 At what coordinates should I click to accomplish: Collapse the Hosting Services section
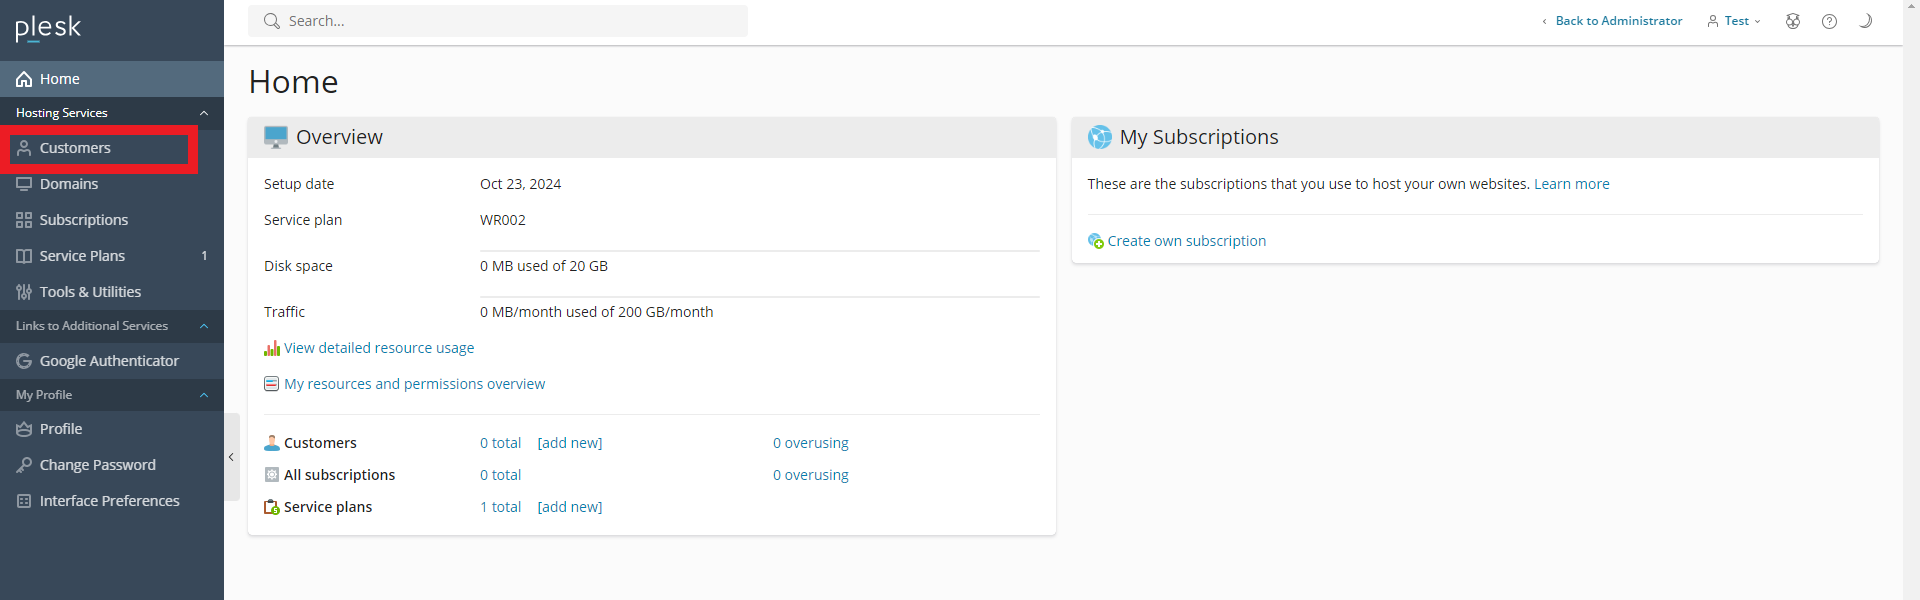coord(204,113)
